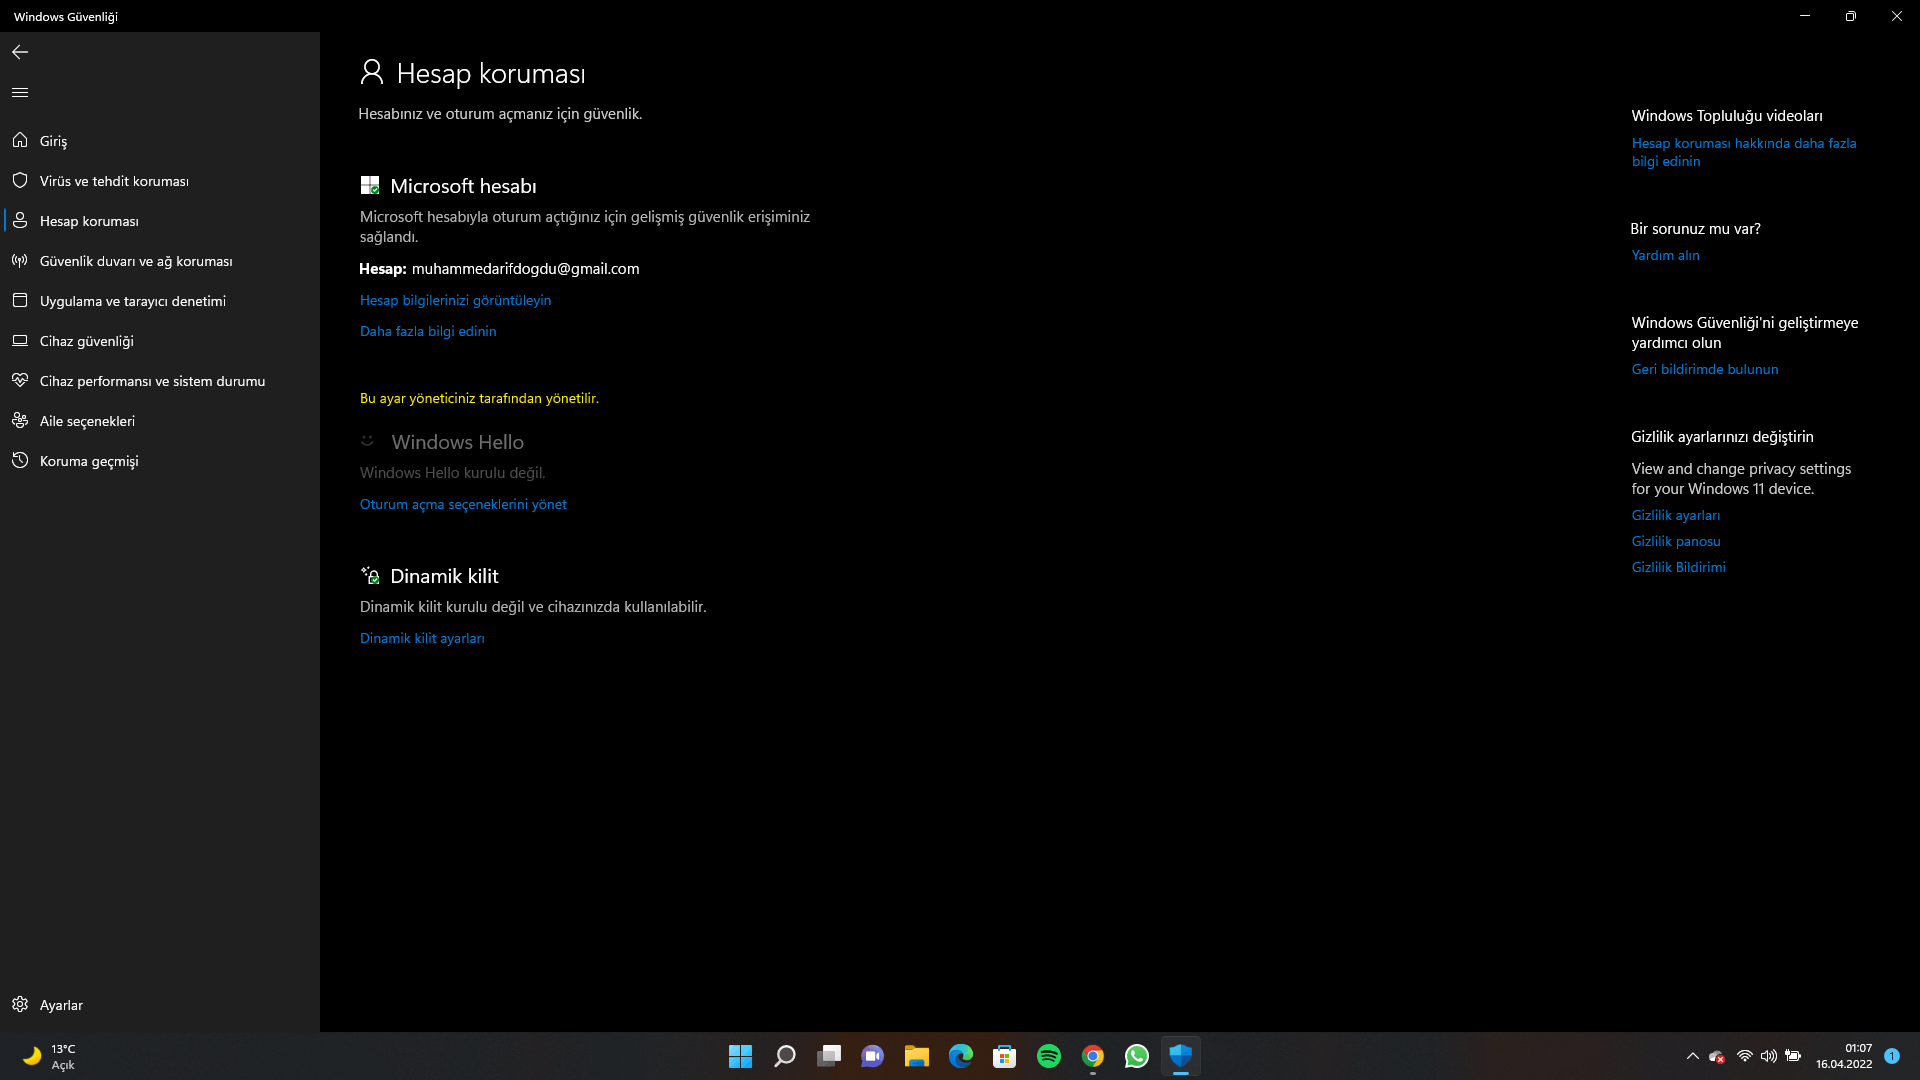Open Gizlilik panosu link
1920x1080 pixels.
coord(1675,541)
